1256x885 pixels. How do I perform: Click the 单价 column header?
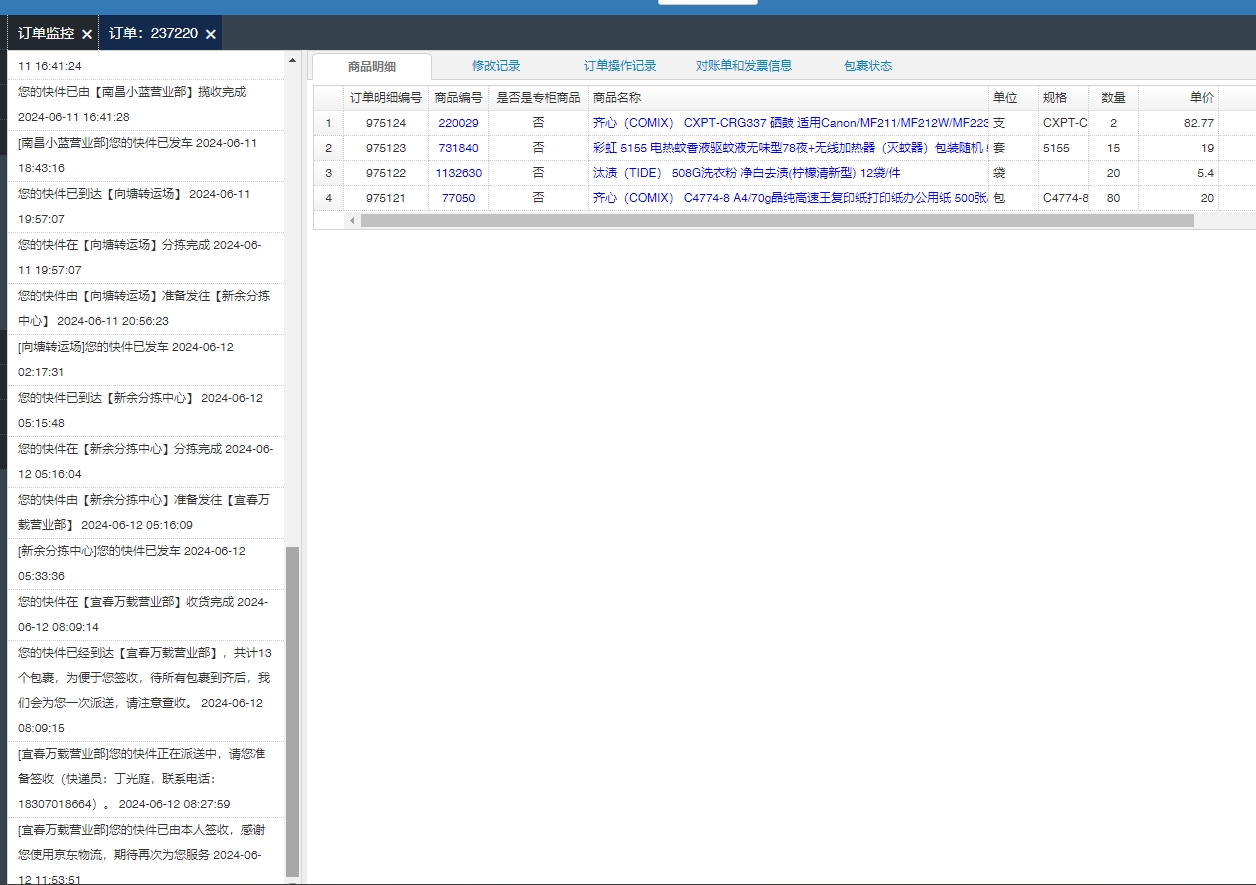click(1178, 98)
